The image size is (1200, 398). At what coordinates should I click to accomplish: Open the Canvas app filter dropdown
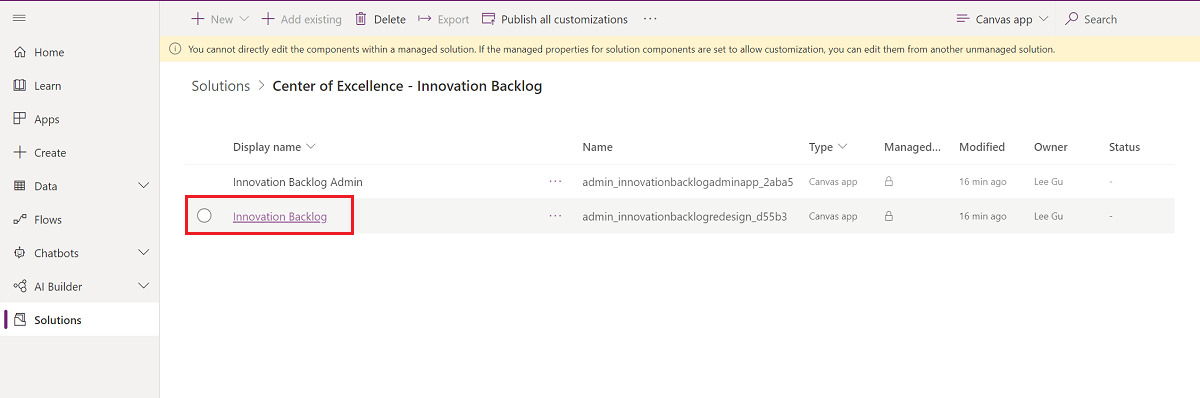pyautogui.click(x=1002, y=19)
